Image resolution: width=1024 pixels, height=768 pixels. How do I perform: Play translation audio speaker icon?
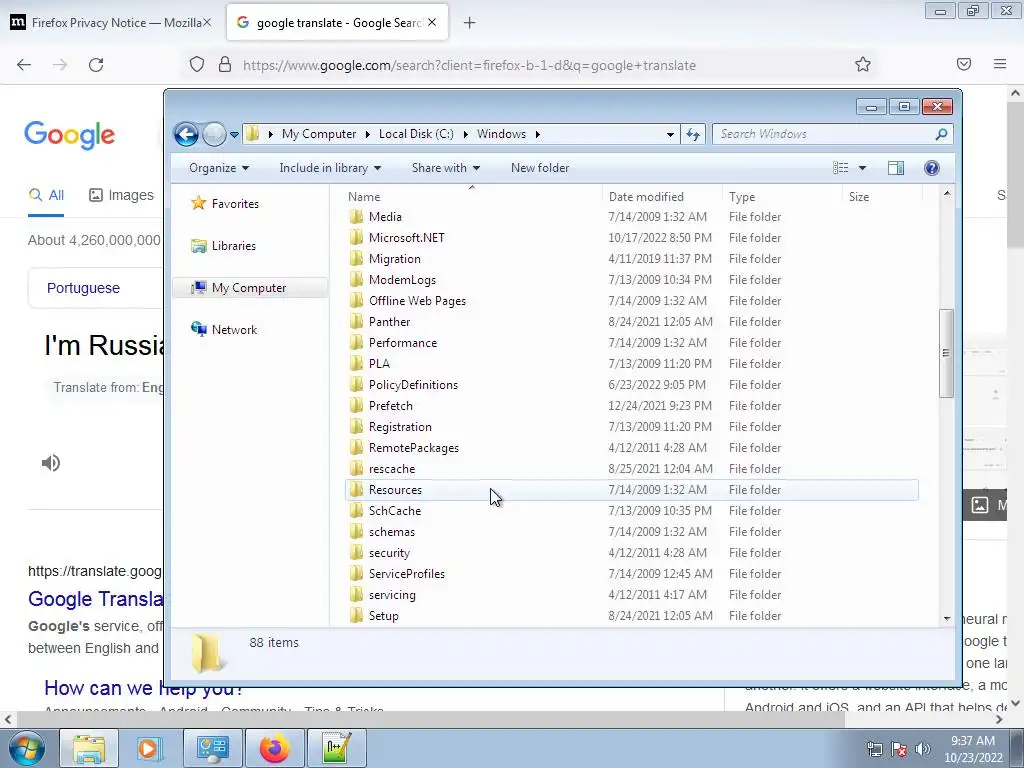pyautogui.click(x=51, y=463)
